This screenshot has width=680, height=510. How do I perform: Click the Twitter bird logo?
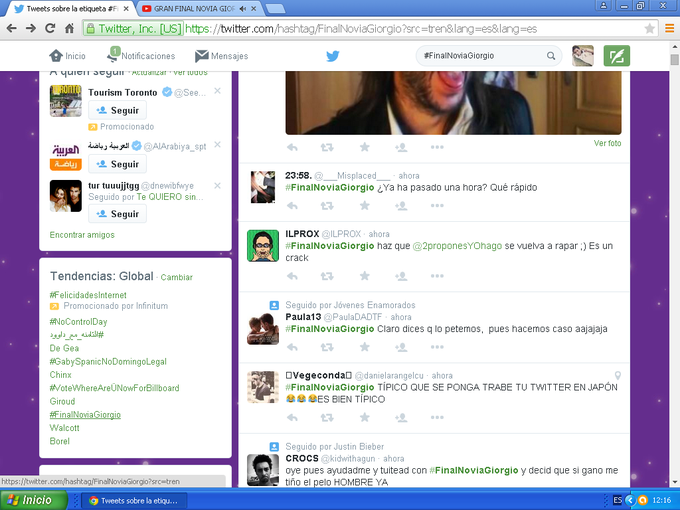click(333, 56)
